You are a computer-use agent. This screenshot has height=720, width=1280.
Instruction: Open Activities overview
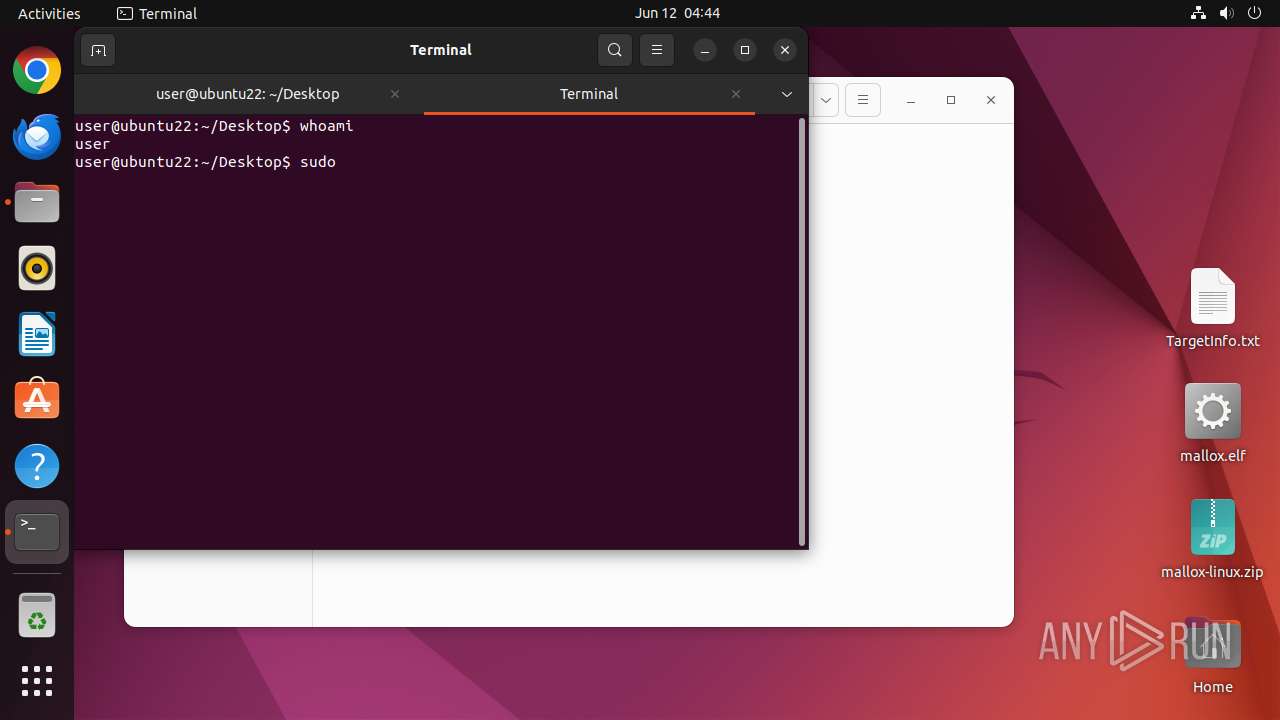[49, 13]
